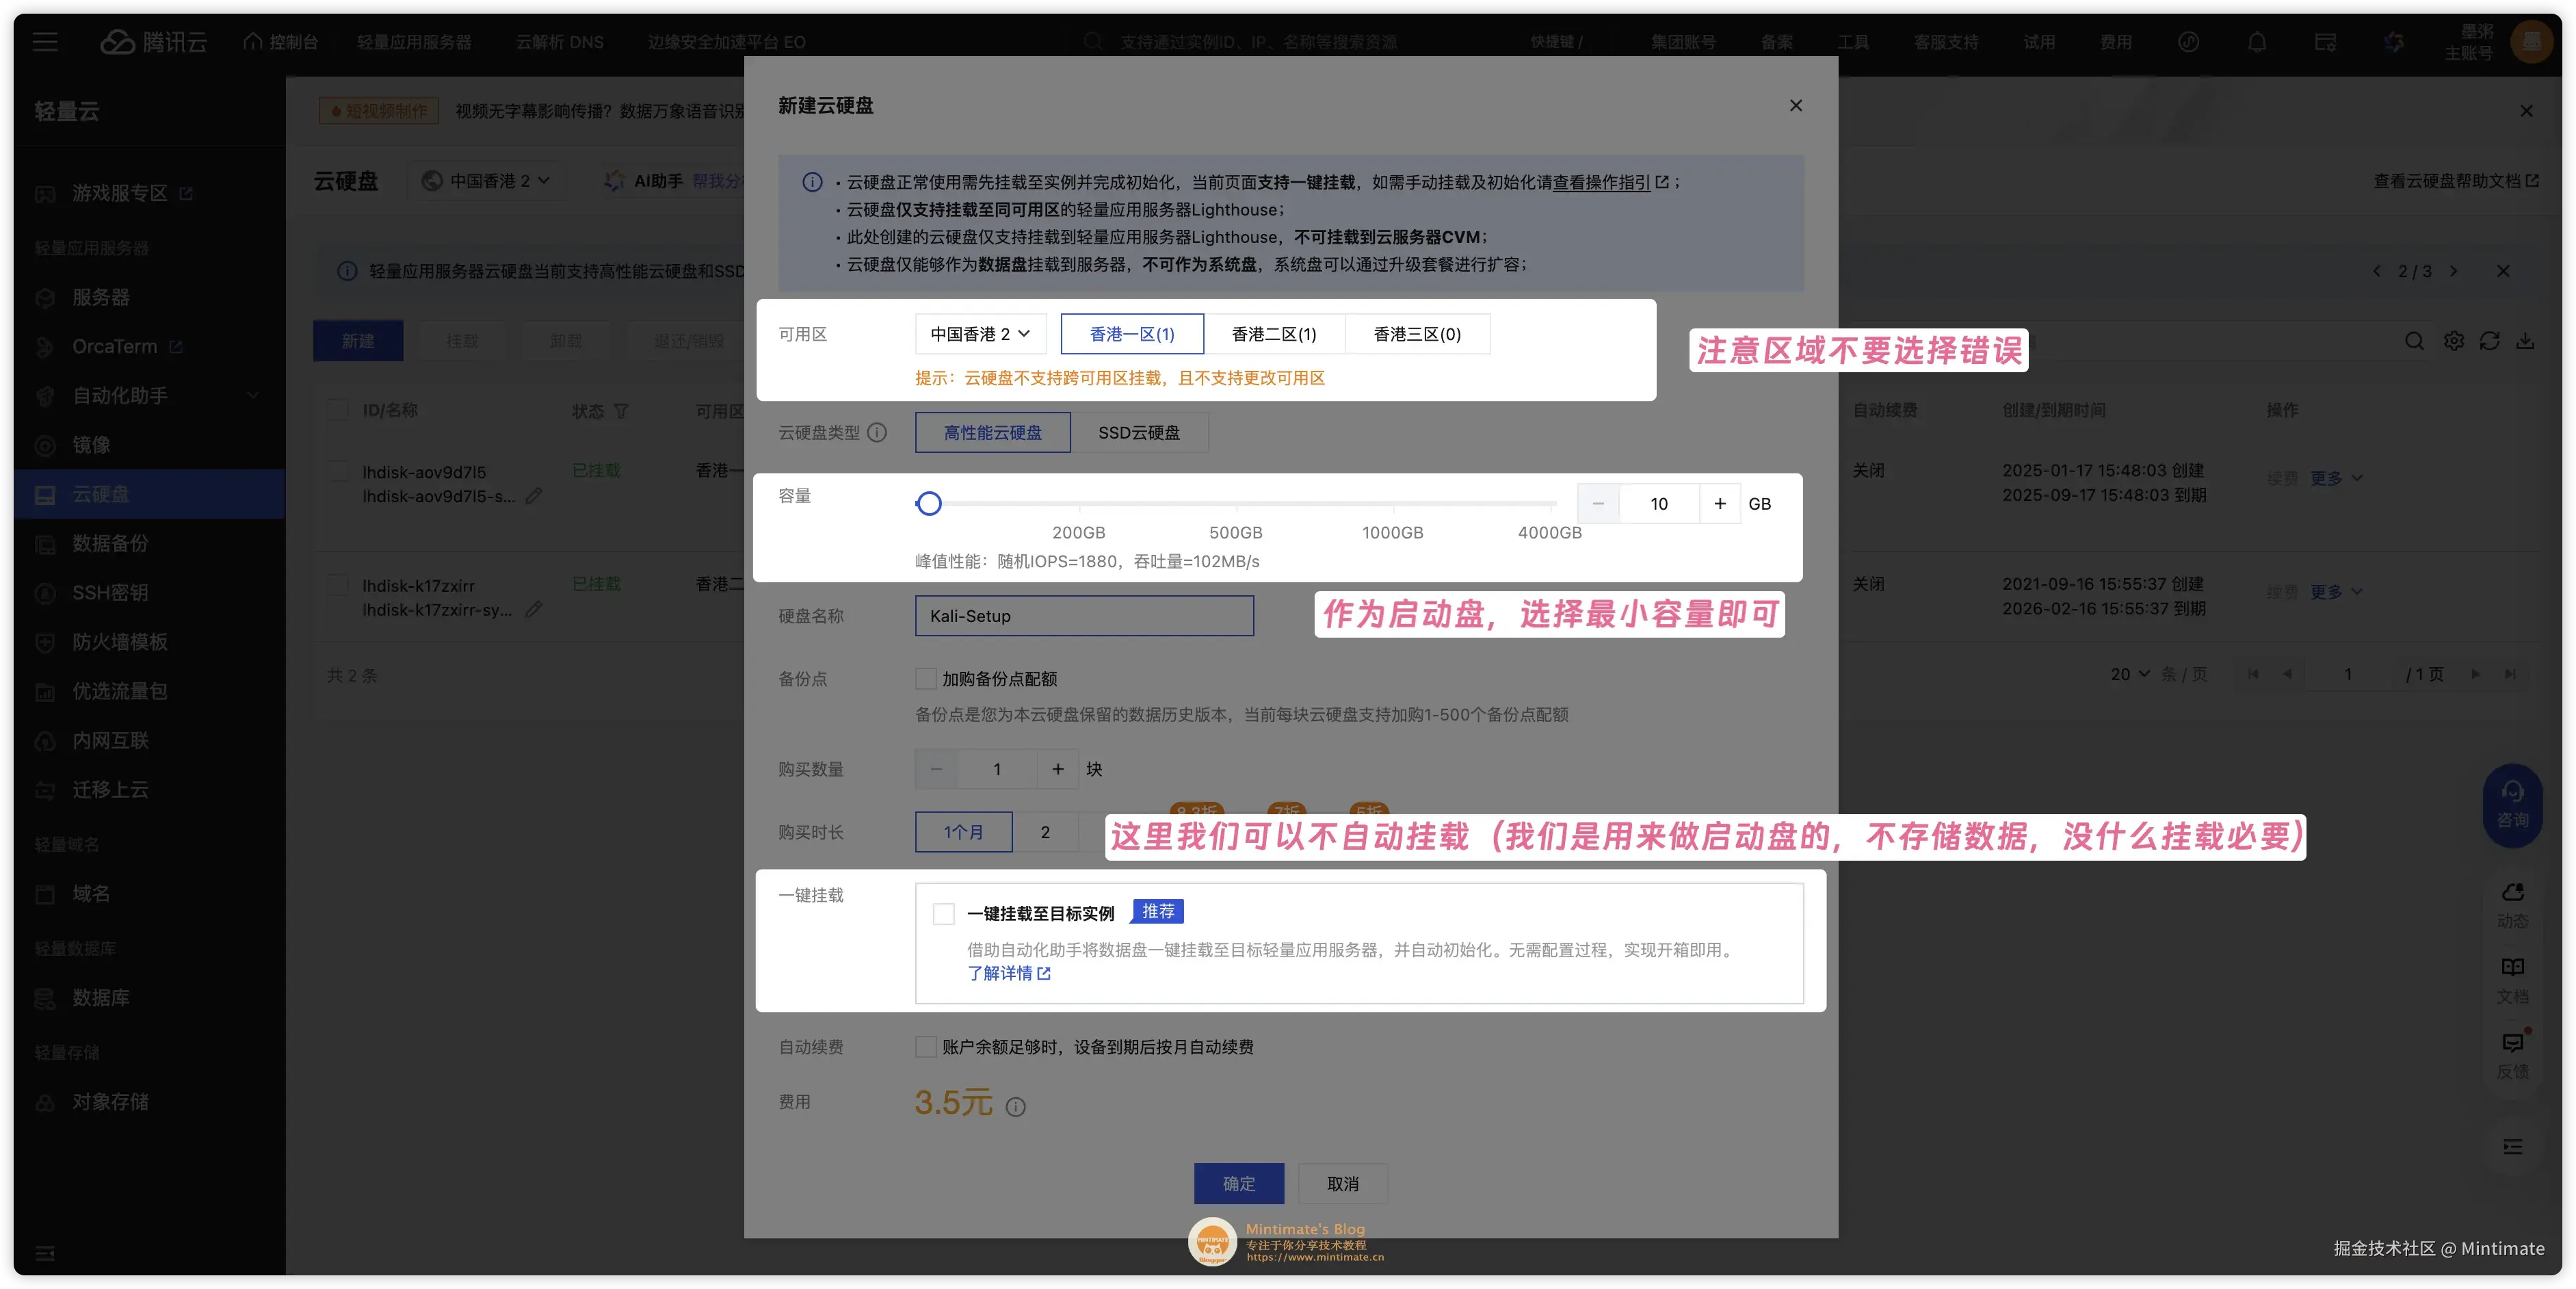Enable 一键挂载至目标实例 checkbox
The image size is (2576, 1289).
[943, 913]
